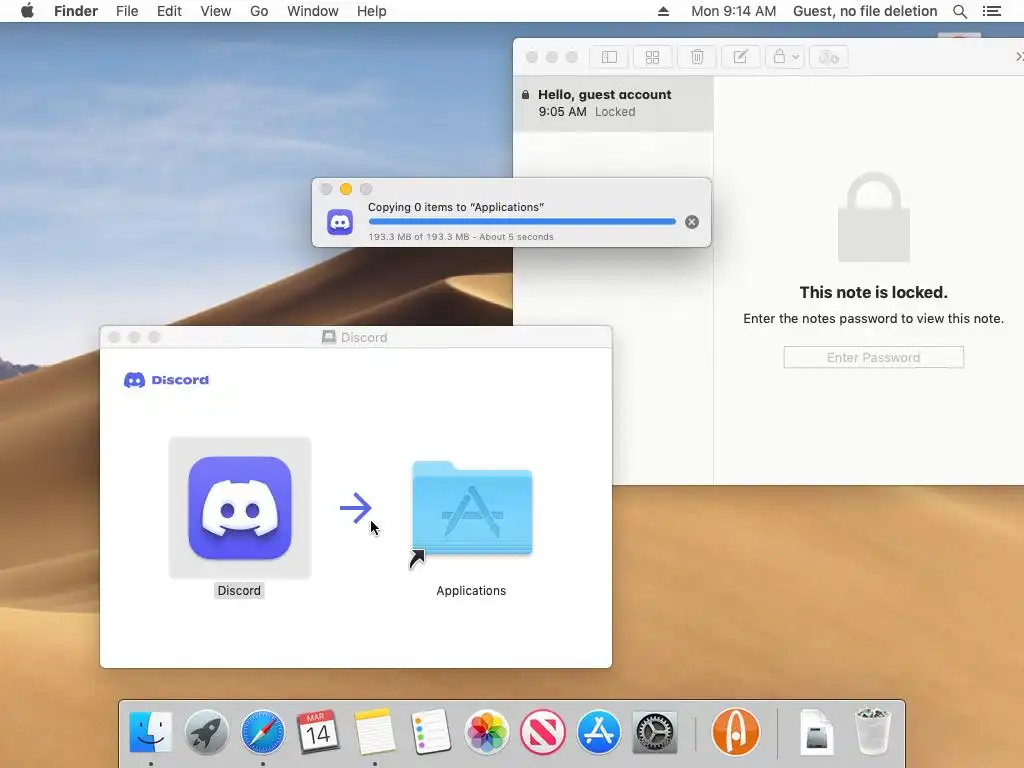1024x768 pixels.
Task: Click the Notes delete trash button
Action: pyautogui.click(x=697, y=57)
